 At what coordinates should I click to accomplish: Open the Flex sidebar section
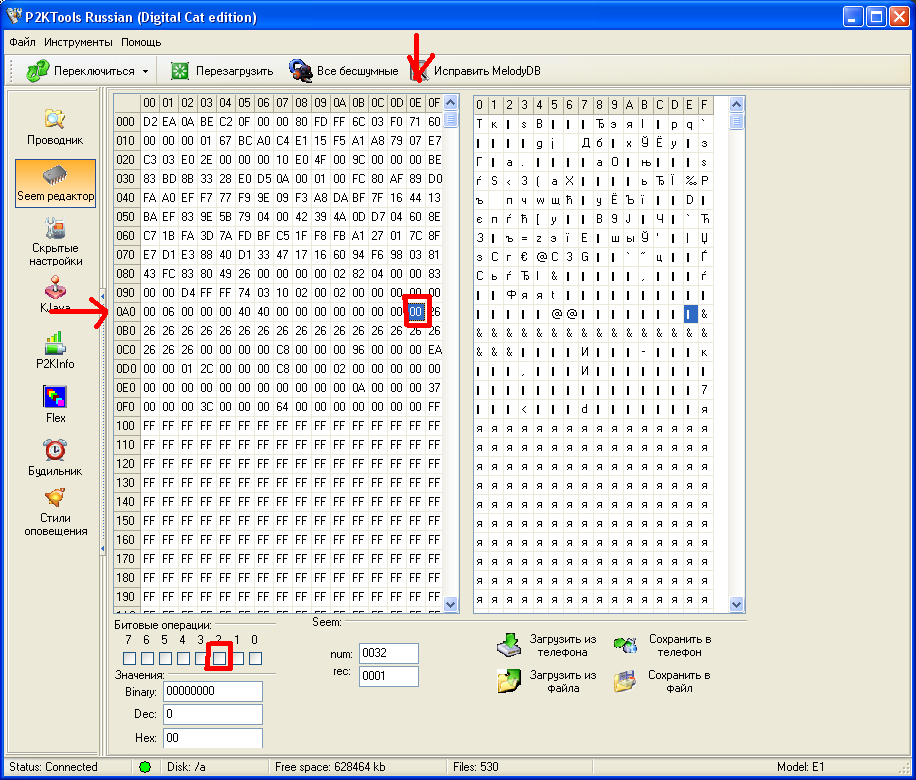tap(55, 404)
